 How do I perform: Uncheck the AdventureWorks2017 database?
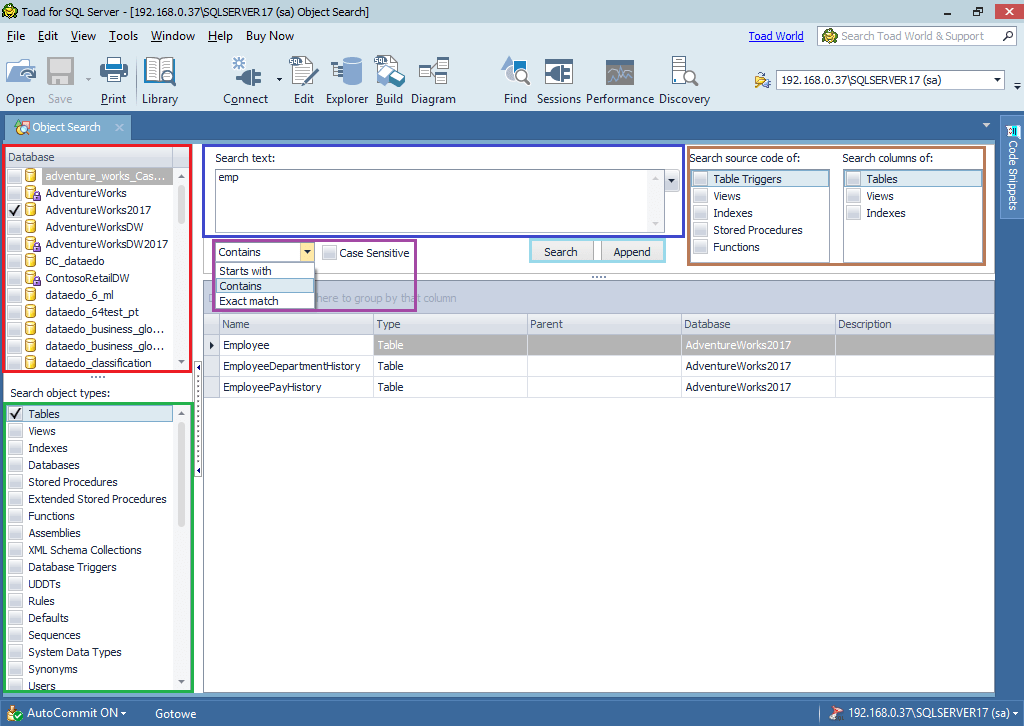tap(13, 210)
